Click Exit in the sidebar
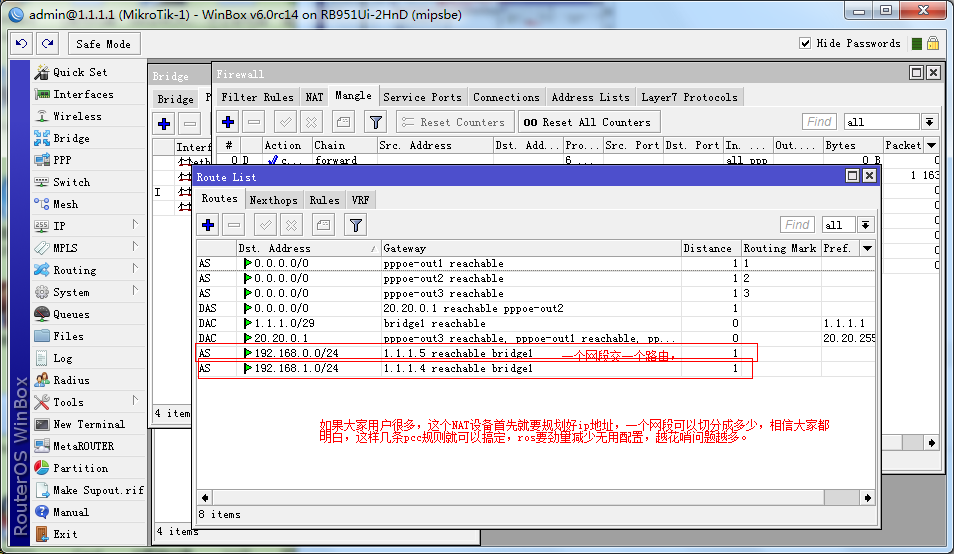Viewport: 954px width, 554px height. (x=65, y=534)
